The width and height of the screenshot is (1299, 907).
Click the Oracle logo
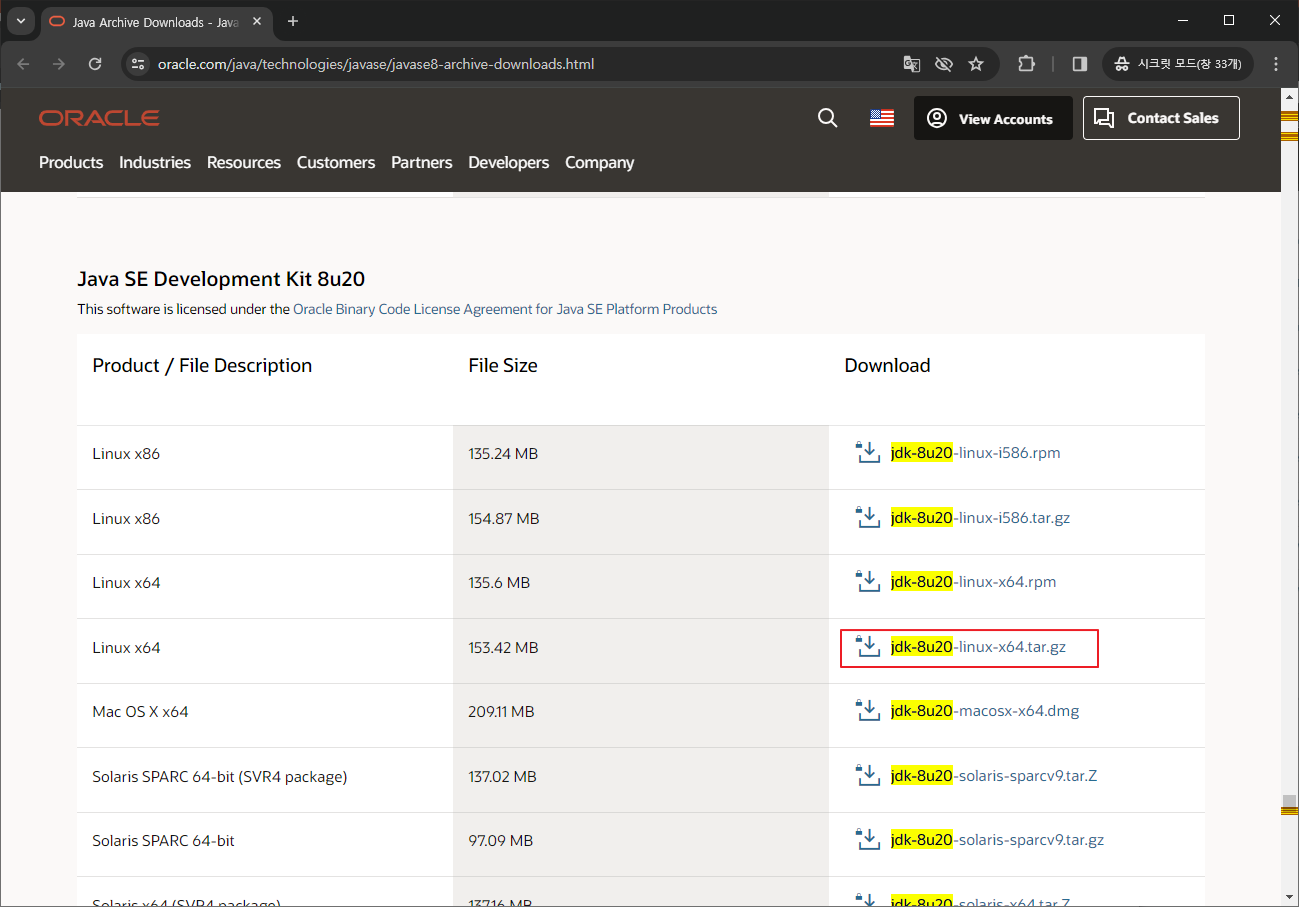click(99, 118)
